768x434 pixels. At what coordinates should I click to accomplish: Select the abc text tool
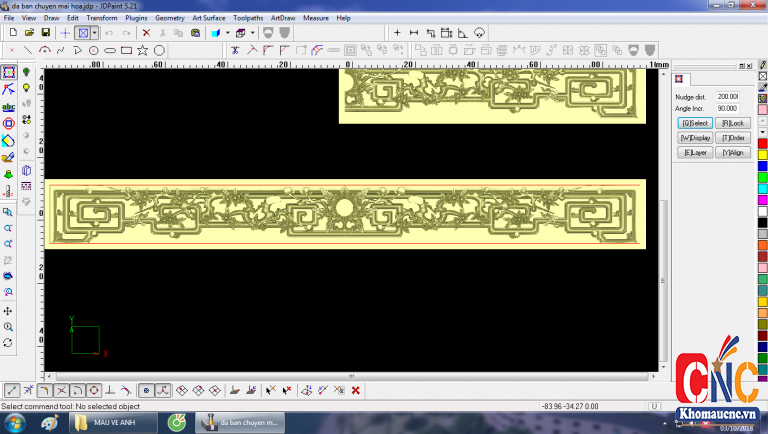8,106
